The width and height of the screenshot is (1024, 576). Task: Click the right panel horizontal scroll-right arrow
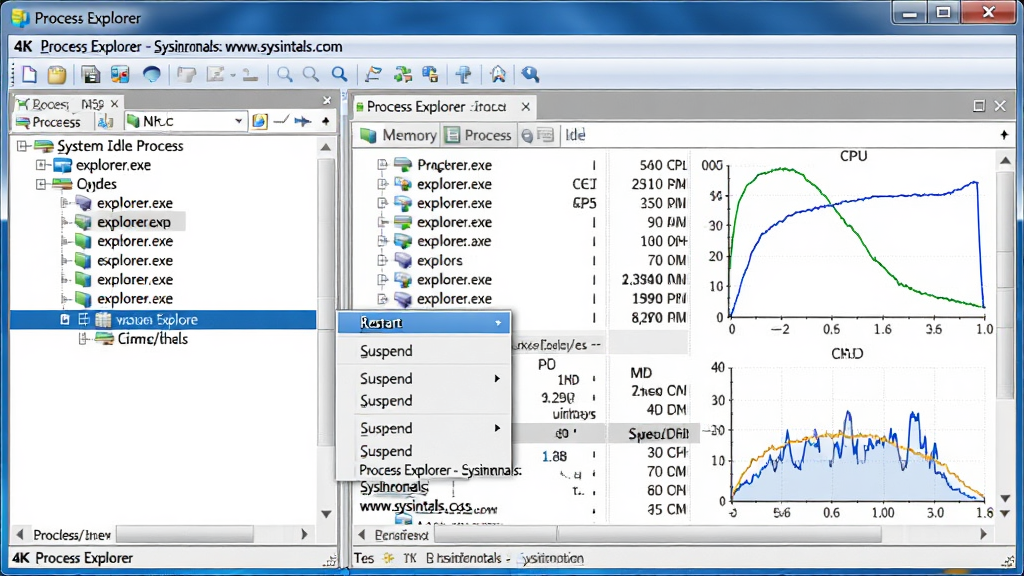click(984, 534)
